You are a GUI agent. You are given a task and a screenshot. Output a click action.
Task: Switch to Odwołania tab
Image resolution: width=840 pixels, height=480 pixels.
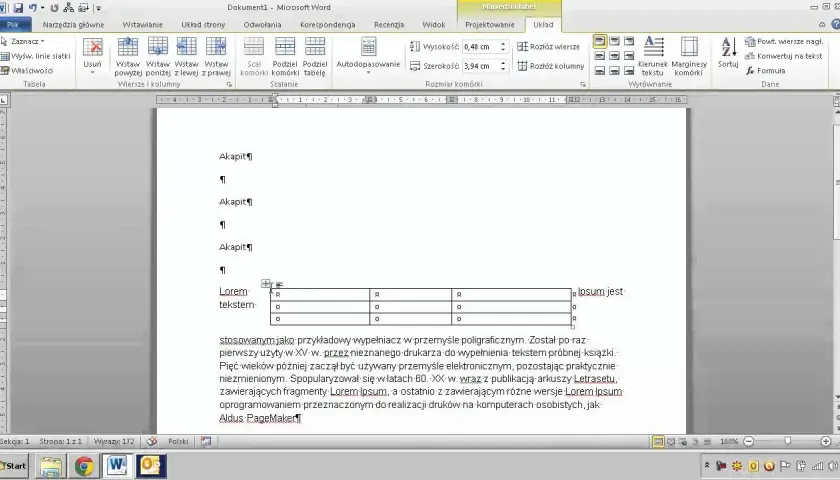tap(262, 25)
